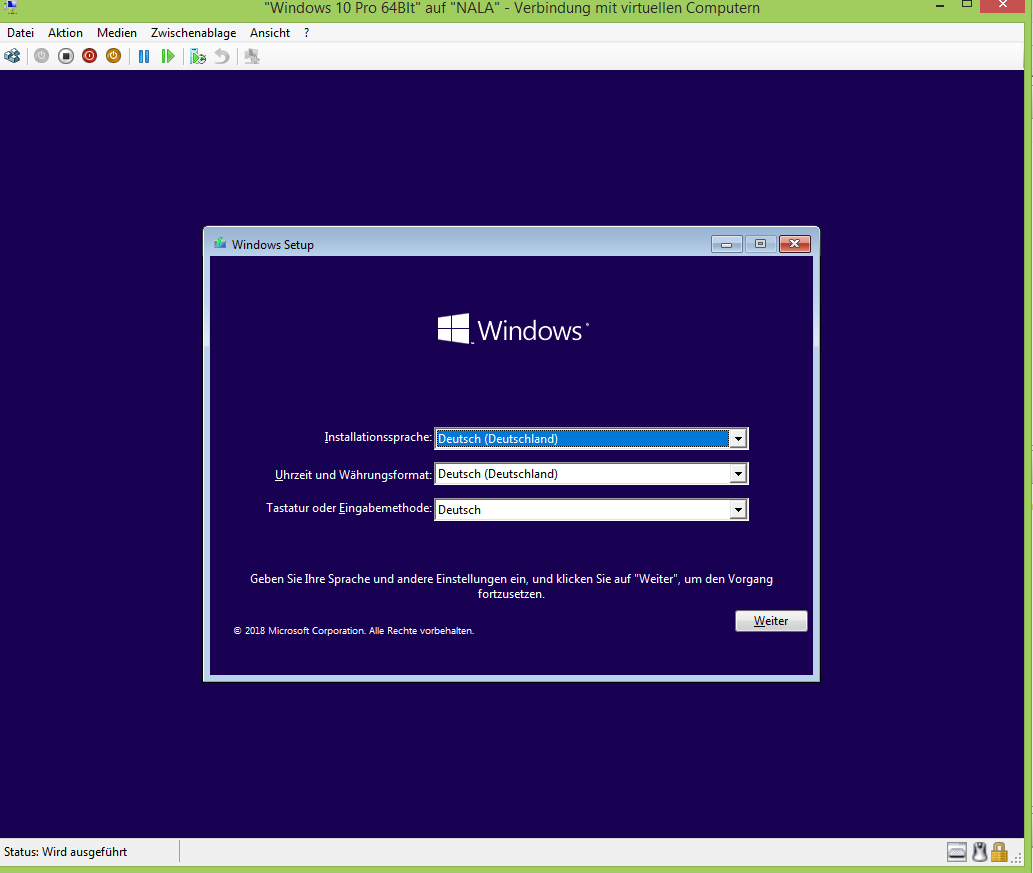This screenshot has height=873, width=1033.
Task: Click the Checkpoint (snapshot) toolbar icon
Action: [x=198, y=56]
